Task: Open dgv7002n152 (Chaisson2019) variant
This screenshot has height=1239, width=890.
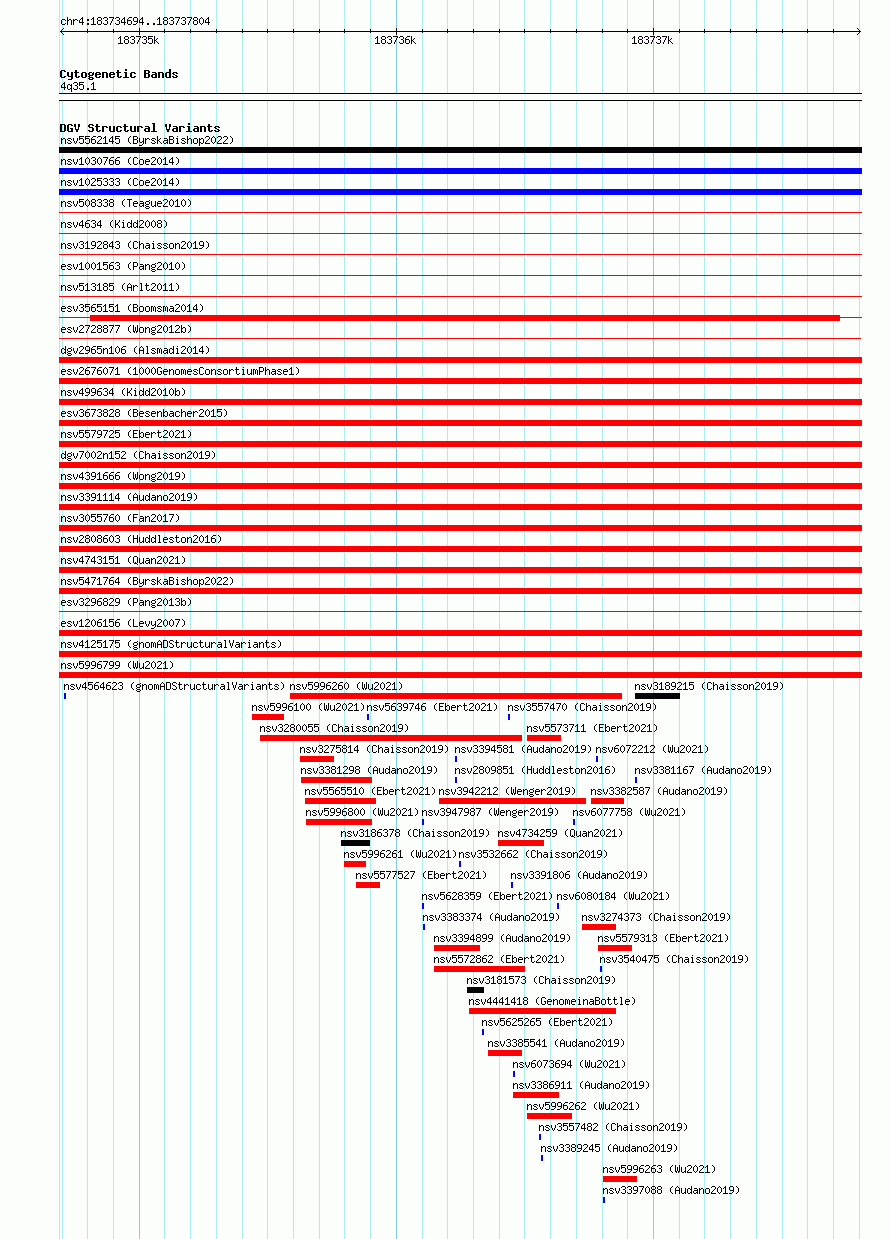Action: click(x=138, y=456)
